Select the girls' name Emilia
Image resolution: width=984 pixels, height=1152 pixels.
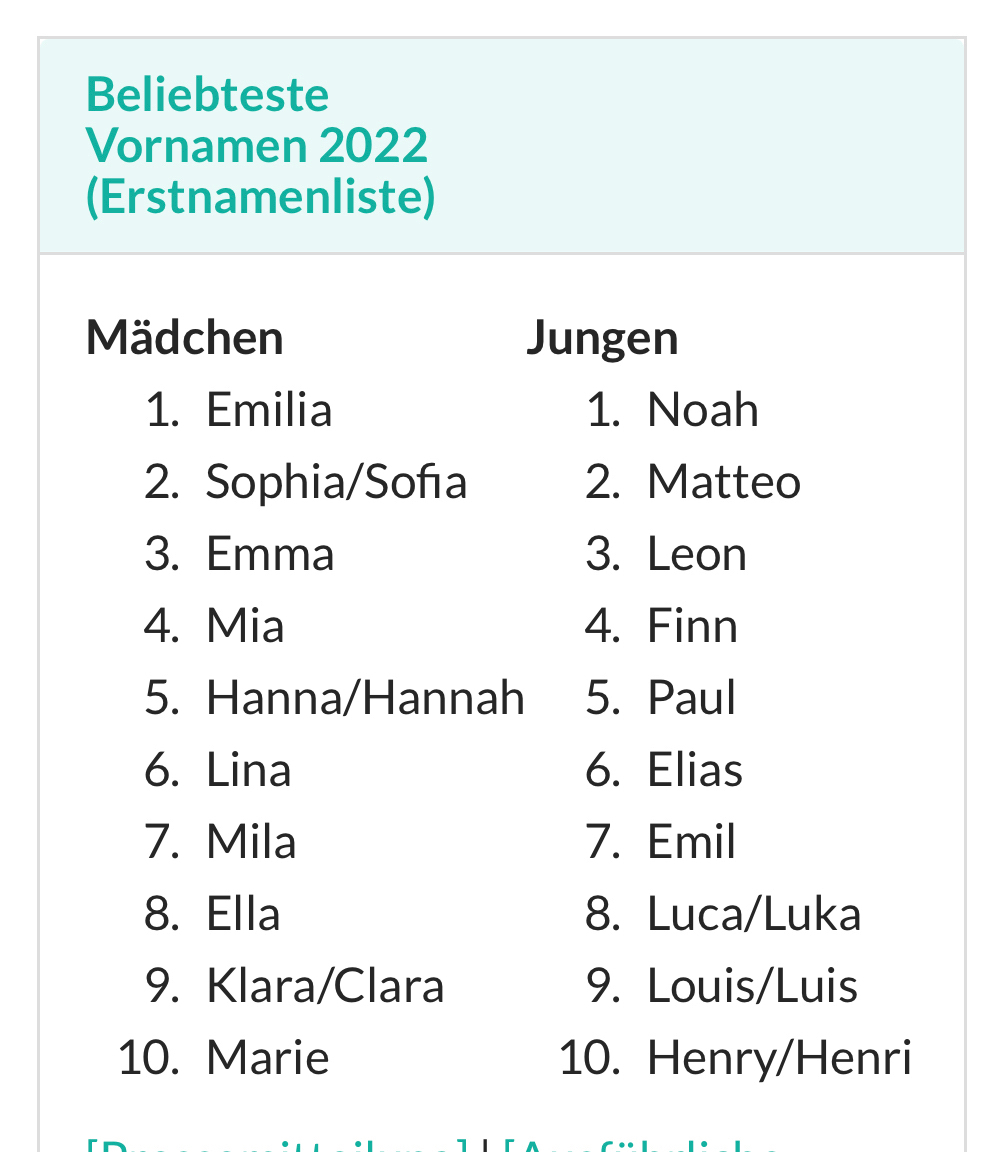point(269,410)
